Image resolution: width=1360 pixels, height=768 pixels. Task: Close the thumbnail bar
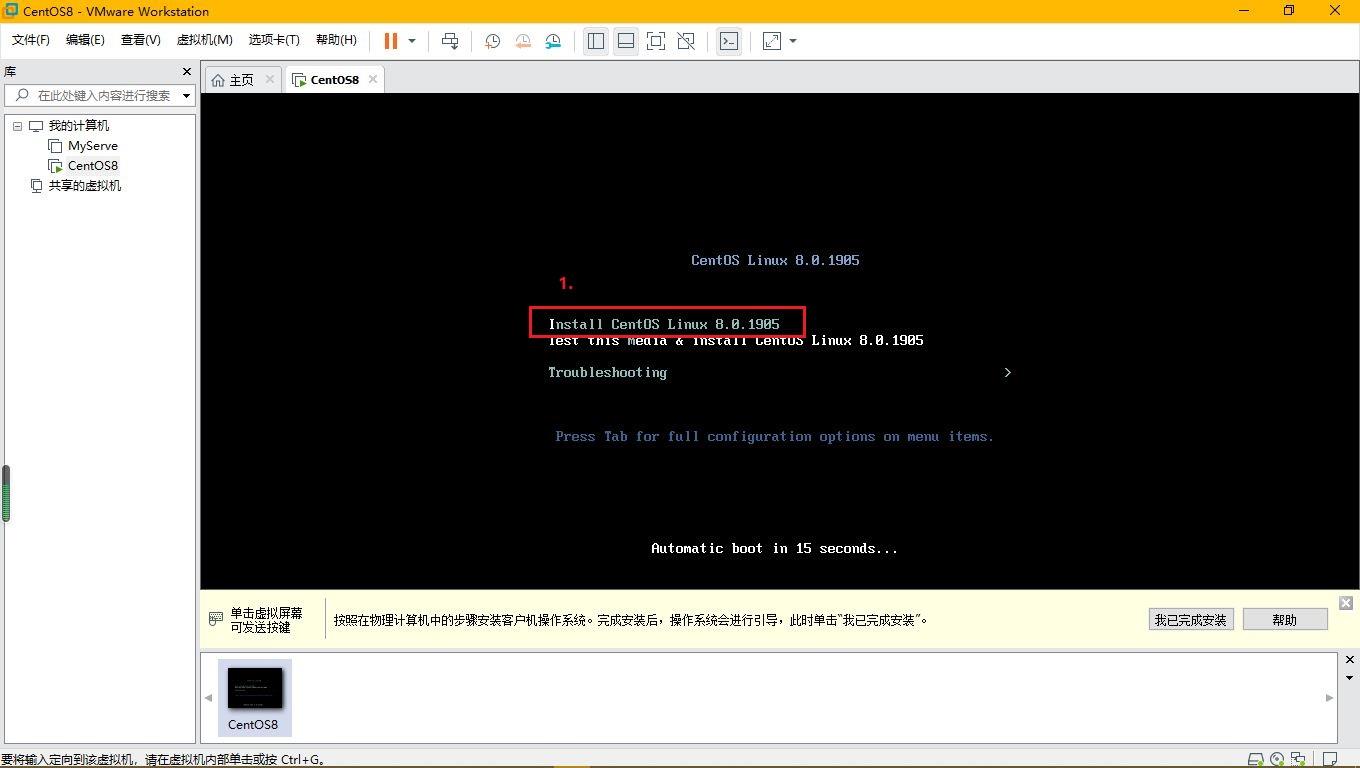pyautogui.click(x=1349, y=660)
